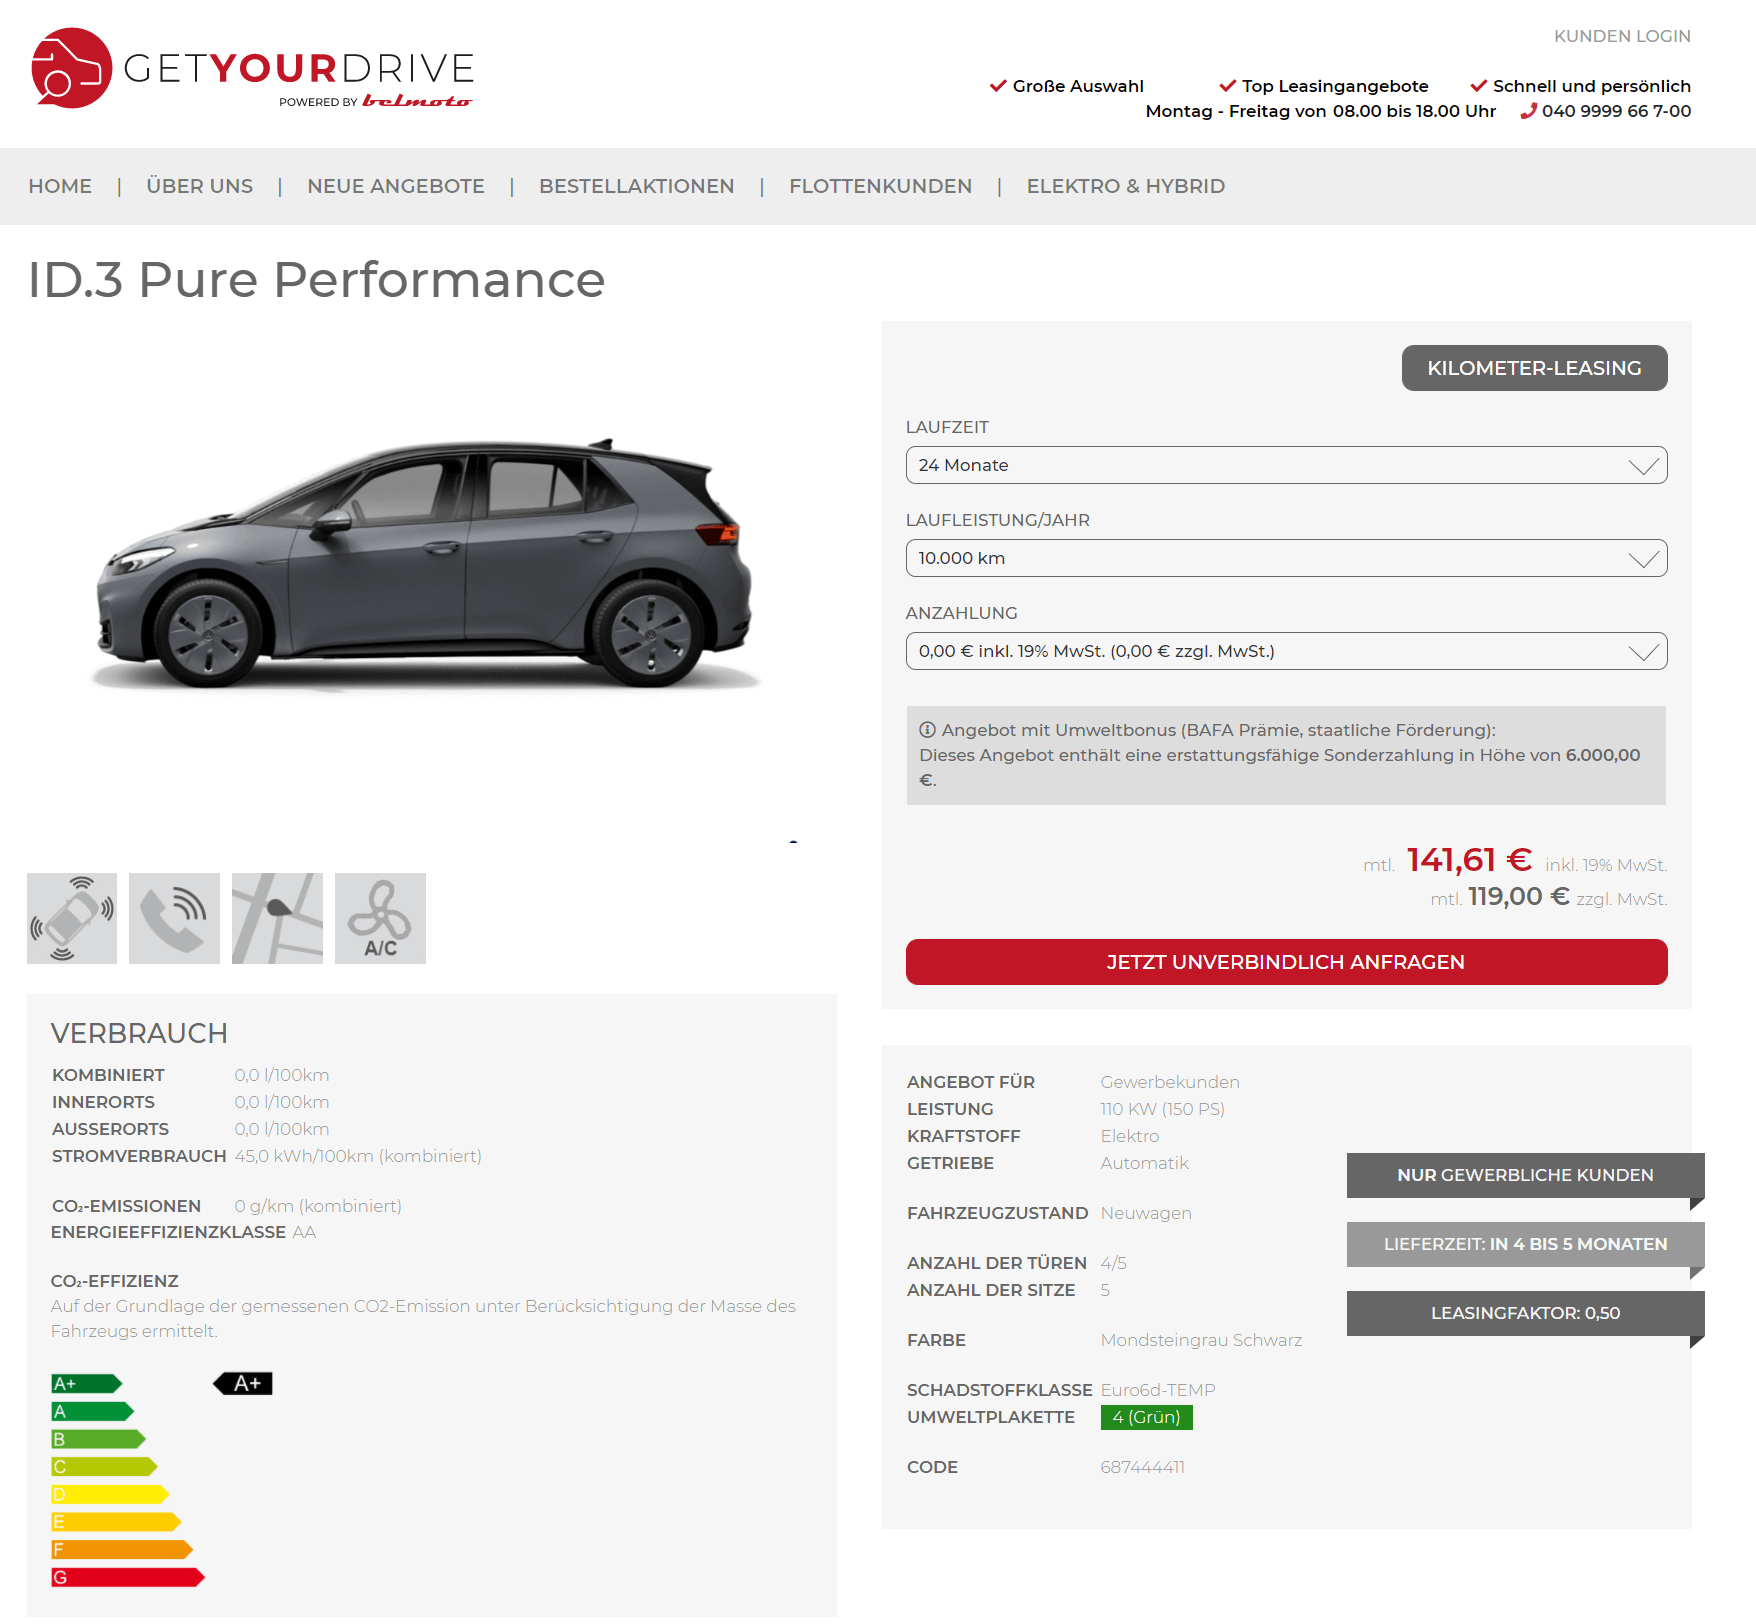Open ÜBER UNS menu item
This screenshot has width=1756, height=1624.
(199, 186)
